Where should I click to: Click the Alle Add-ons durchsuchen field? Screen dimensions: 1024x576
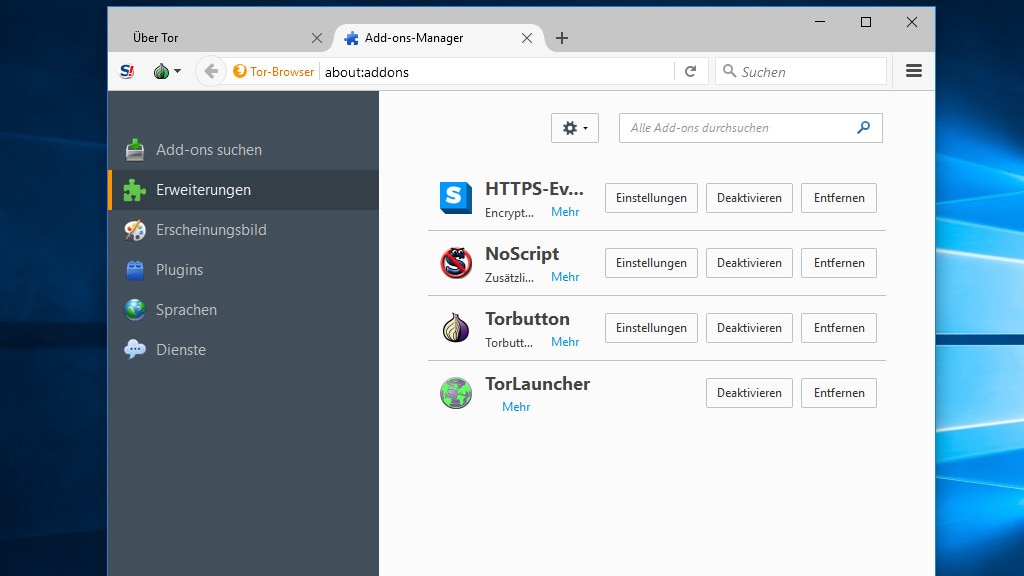(x=750, y=128)
